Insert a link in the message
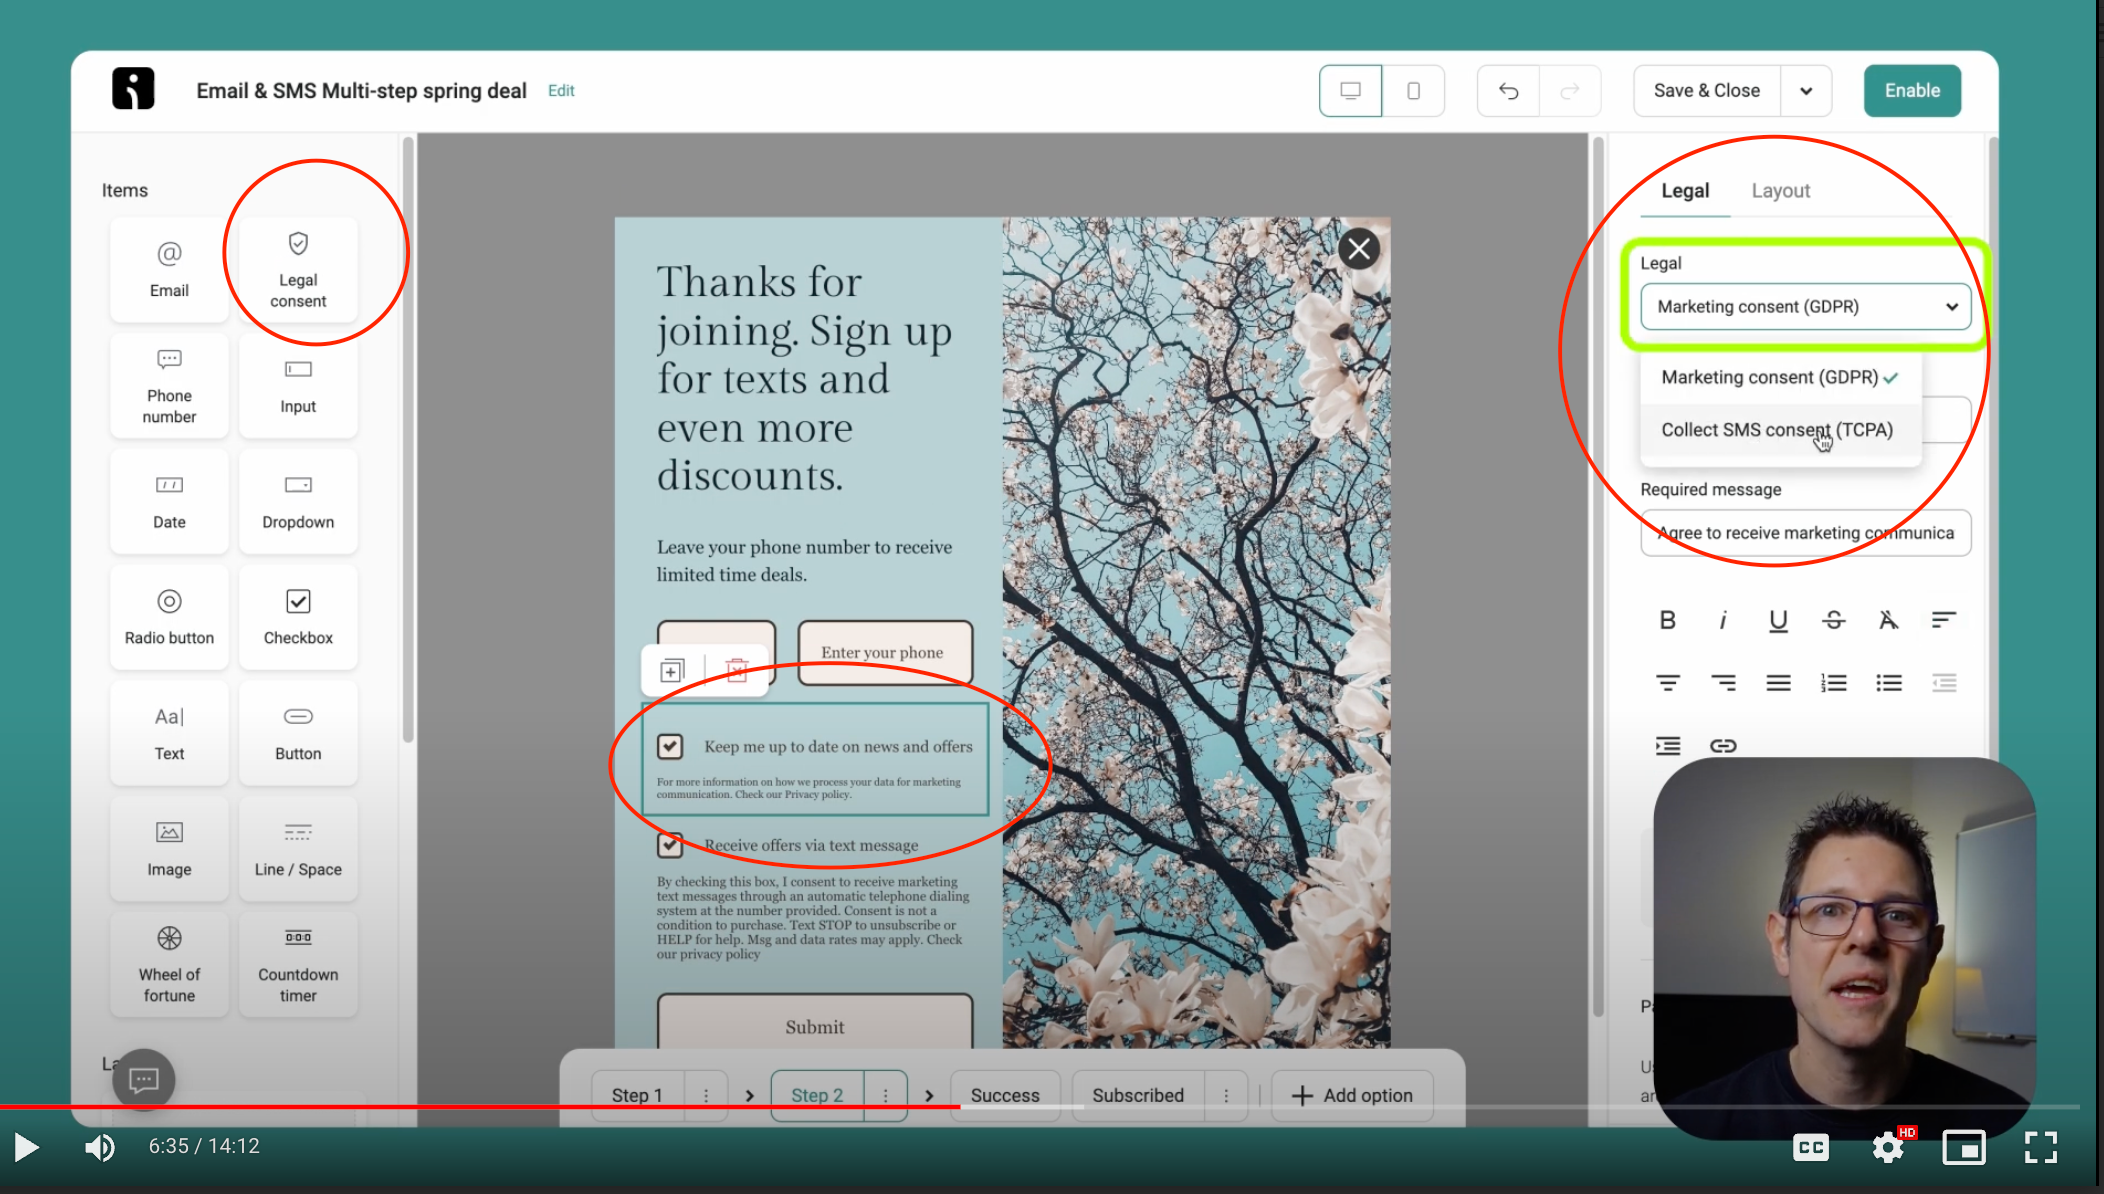Viewport: 2104px width, 1194px height. click(x=1723, y=746)
